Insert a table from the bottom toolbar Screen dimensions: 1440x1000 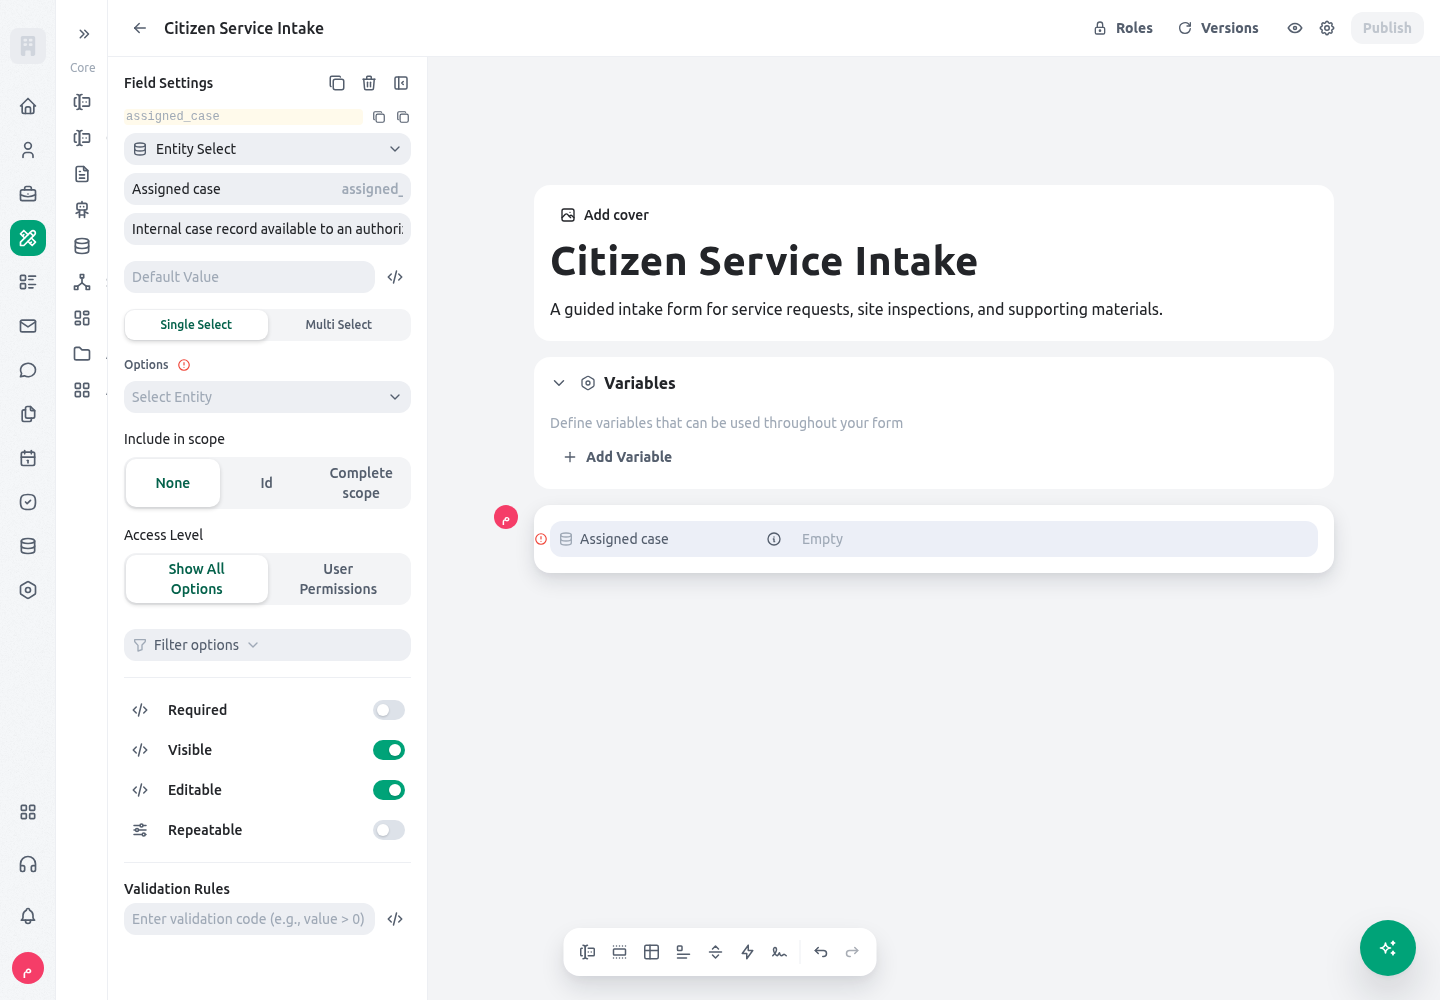[651, 952]
